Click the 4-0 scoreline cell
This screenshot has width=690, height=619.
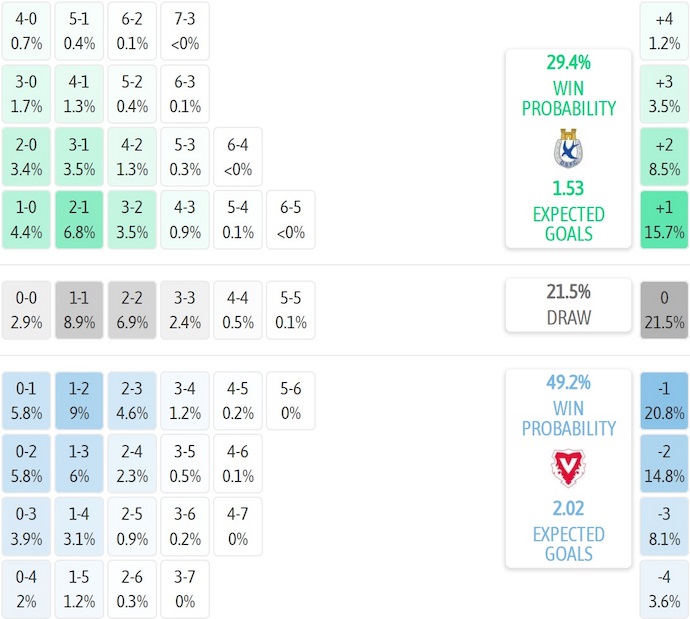coord(27,31)
